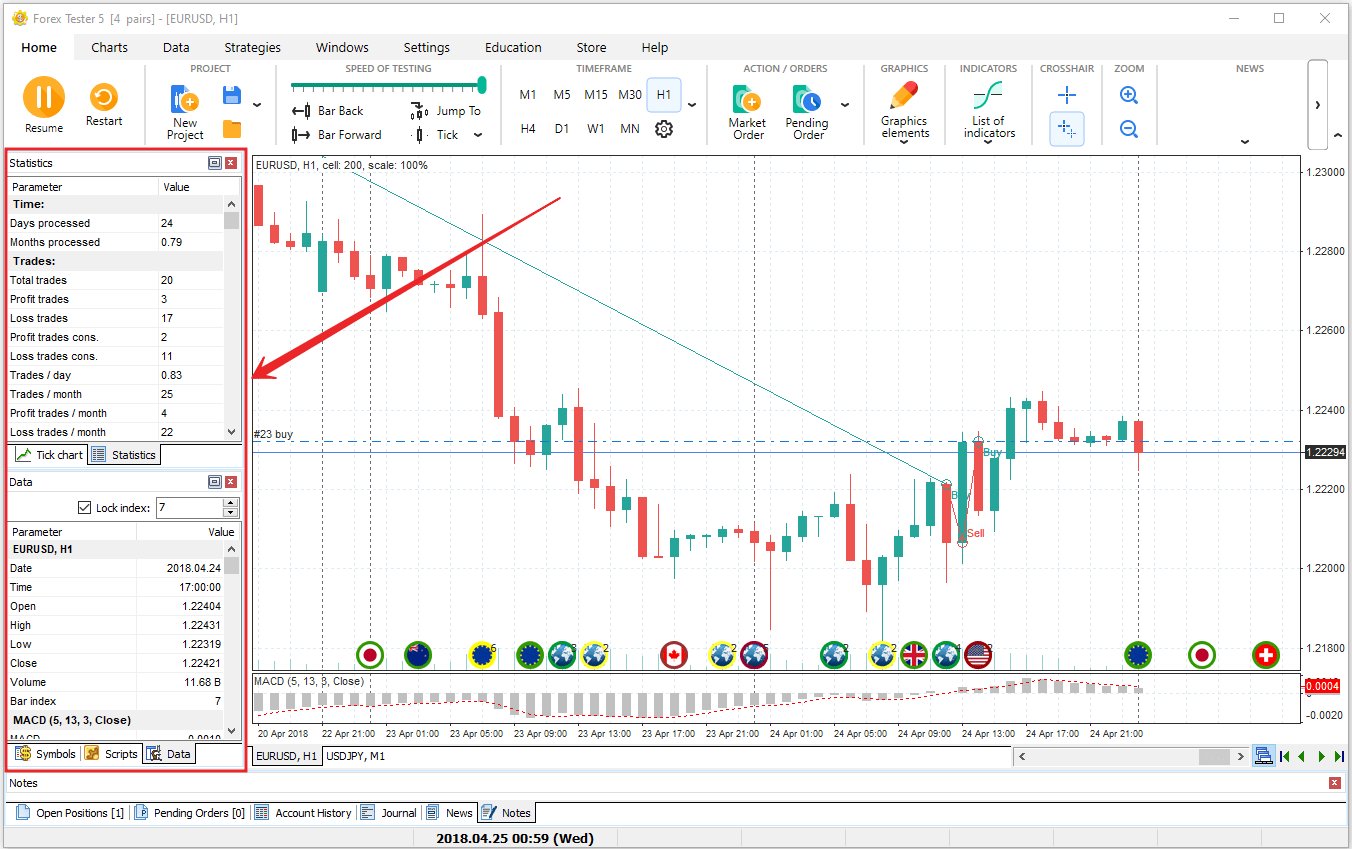Viewport: 1352px width, 849px height.
Task: Open Graphics elements pencil tool
Action: pos(904,97)
